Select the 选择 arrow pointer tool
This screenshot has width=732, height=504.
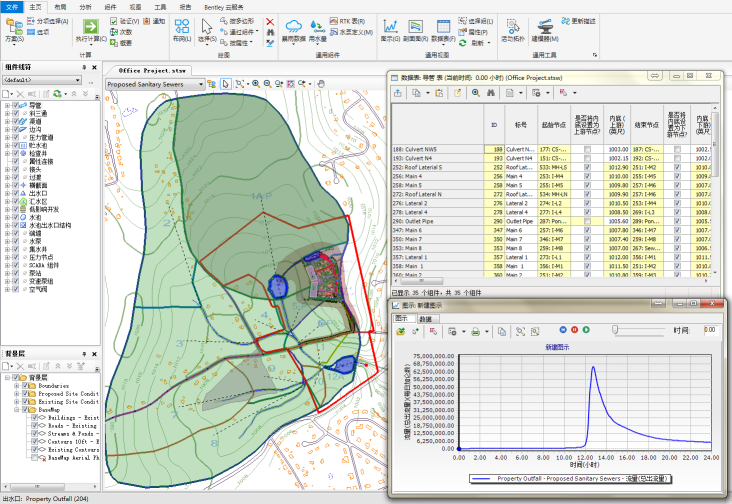[206, 26]
